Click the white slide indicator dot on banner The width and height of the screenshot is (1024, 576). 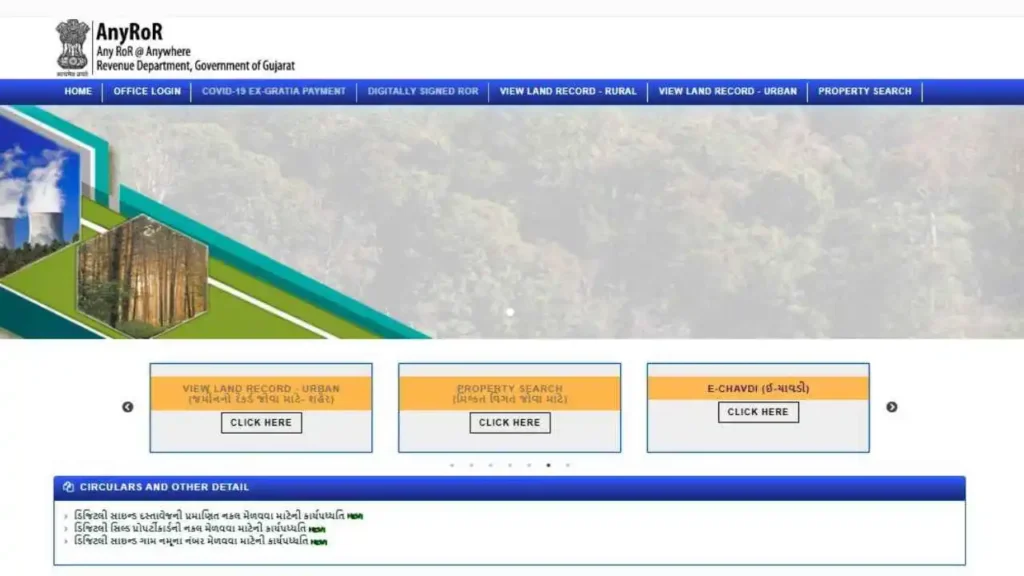click(510, 312)
